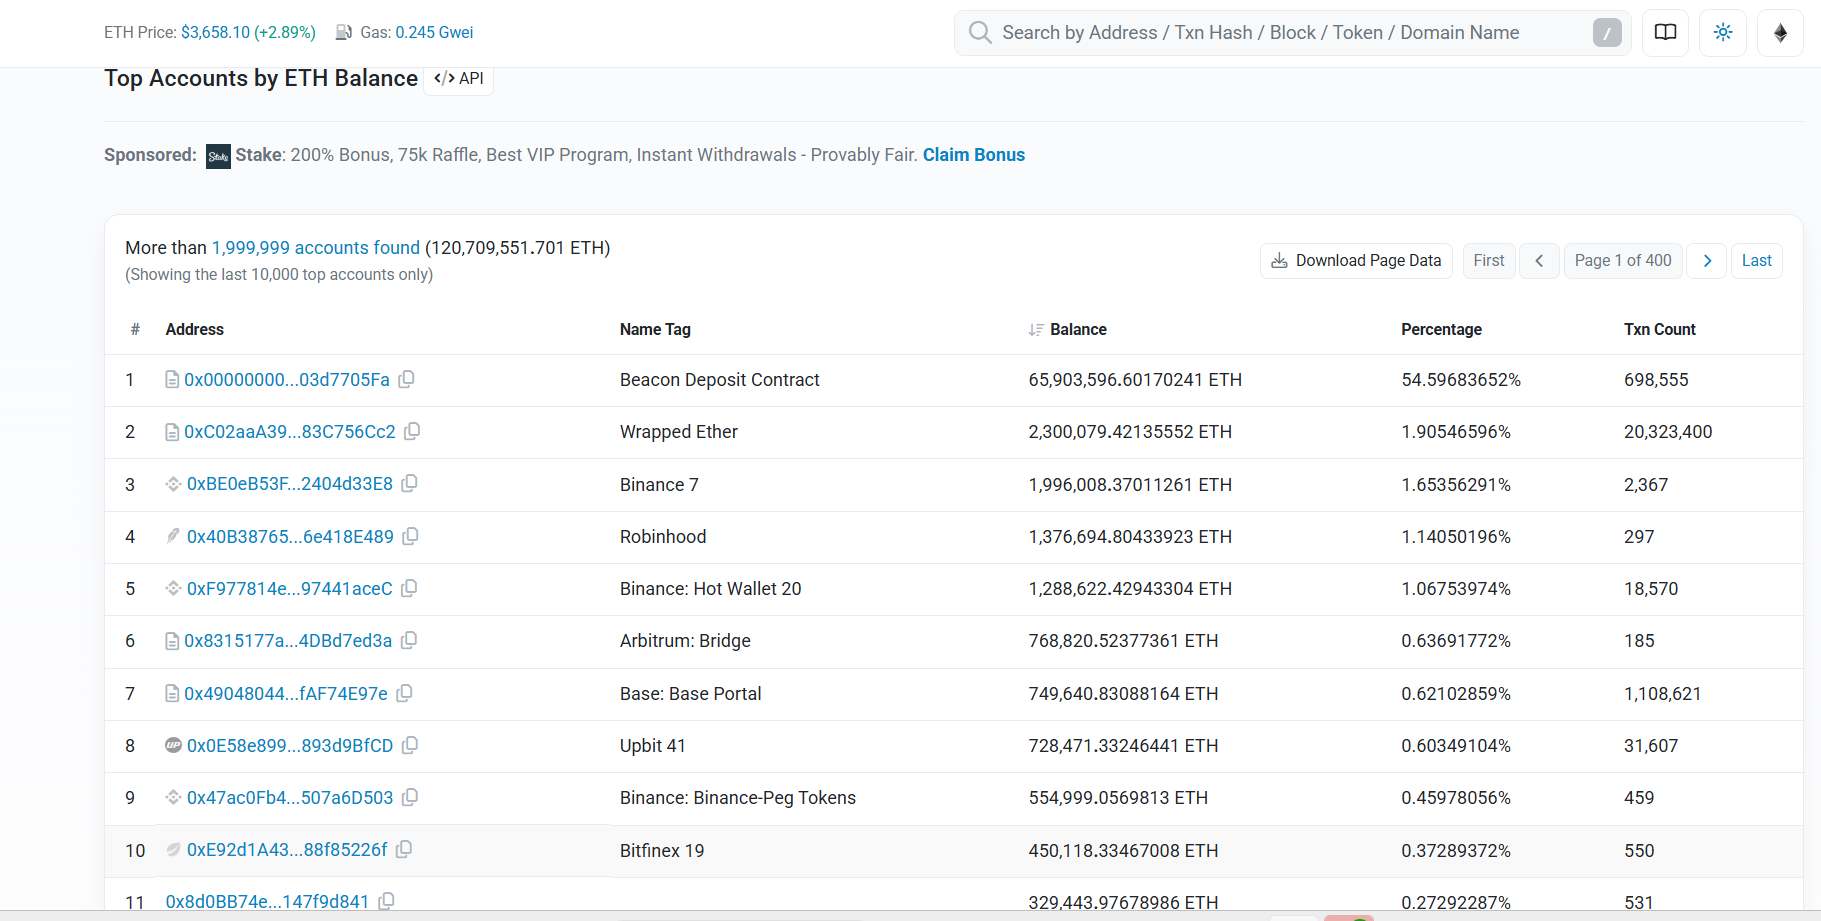Click the Stake sponsor logo
The height and width of the screenshot is (921, 1821).
[x=217, y=155]
